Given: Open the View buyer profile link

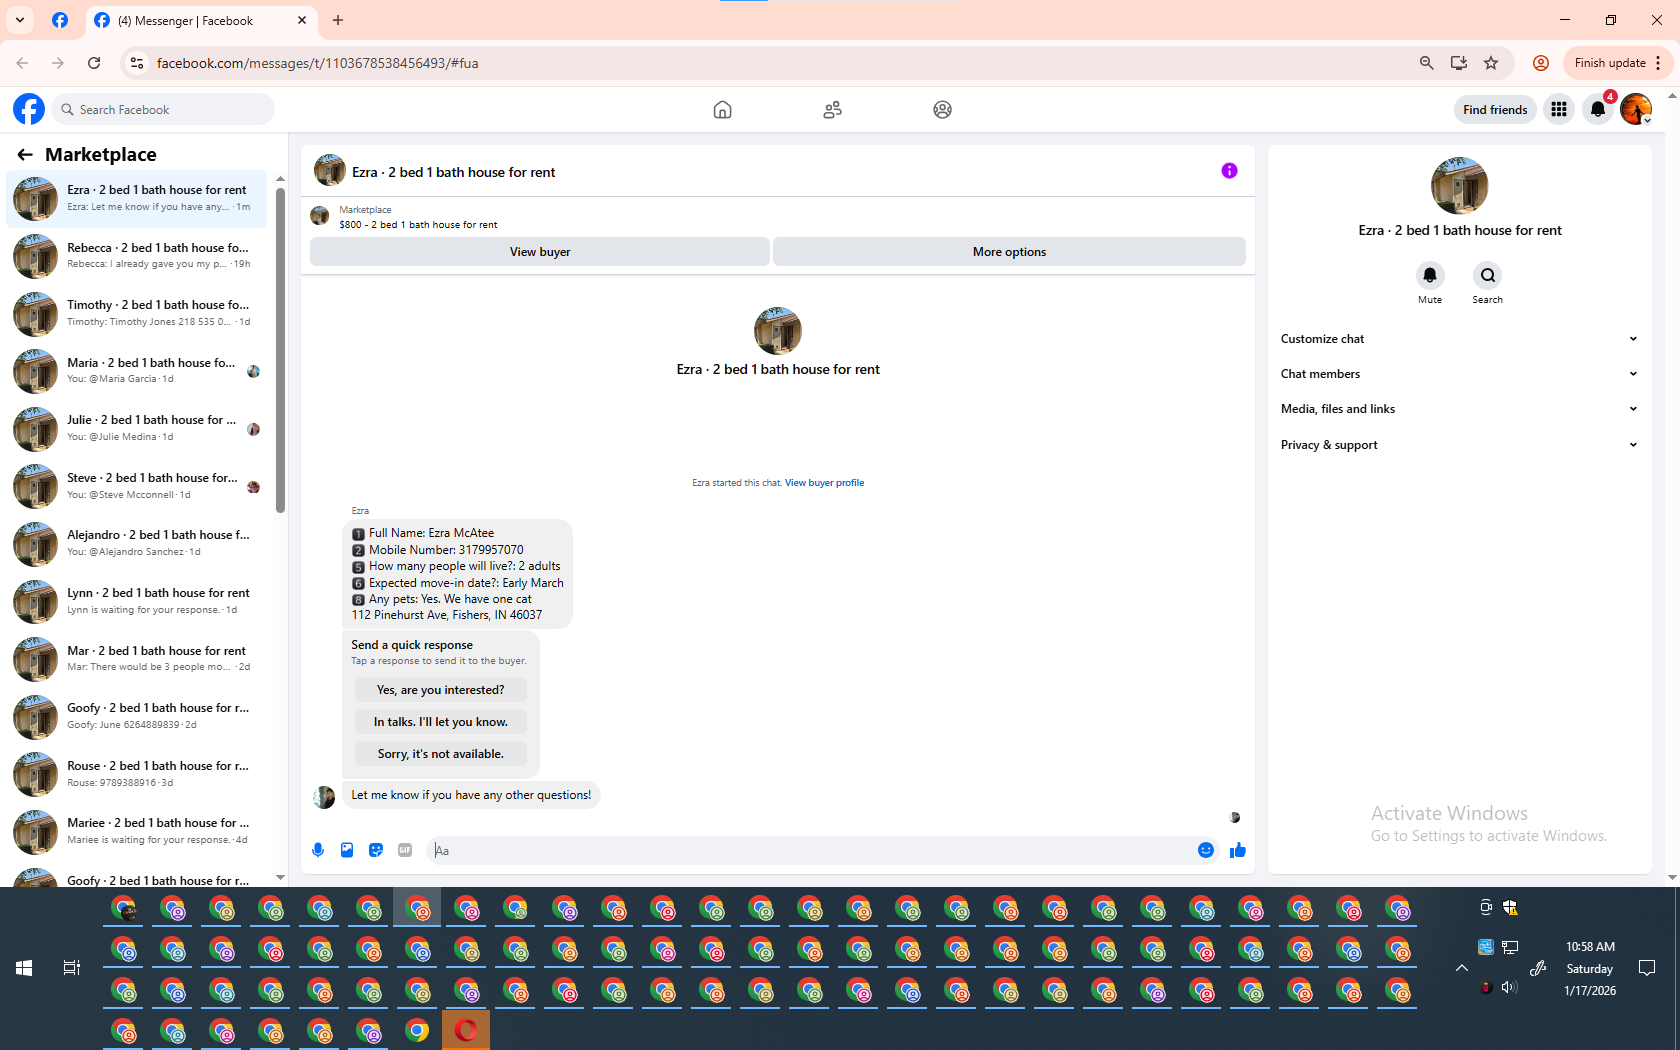Looking at the screenshot, I should point(824,483).
